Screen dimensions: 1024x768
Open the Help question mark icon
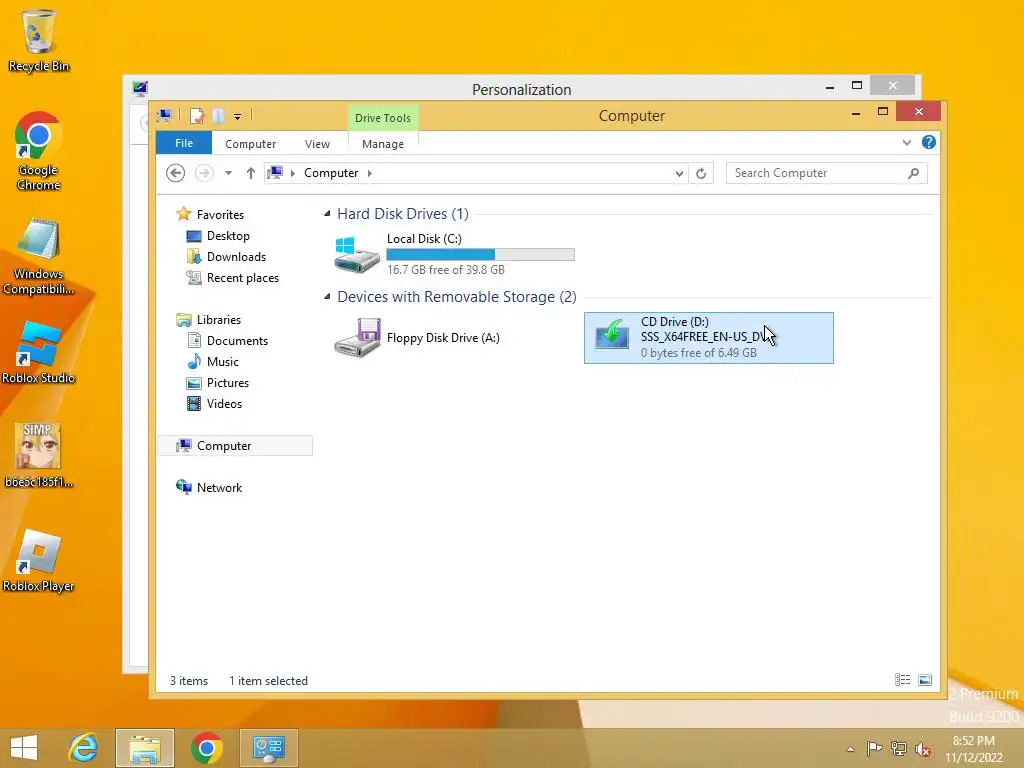929,142
